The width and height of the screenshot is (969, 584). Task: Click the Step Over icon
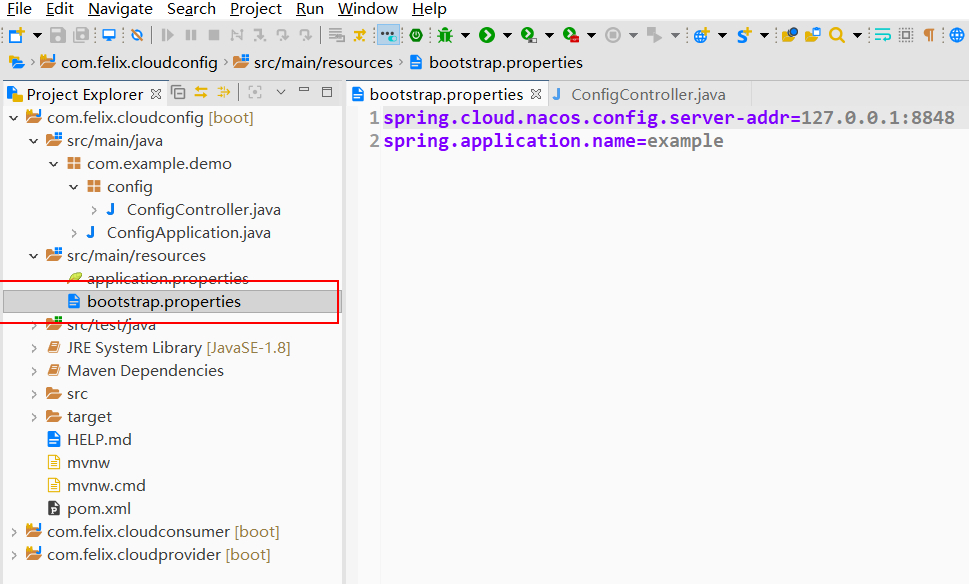click(282, 35)
